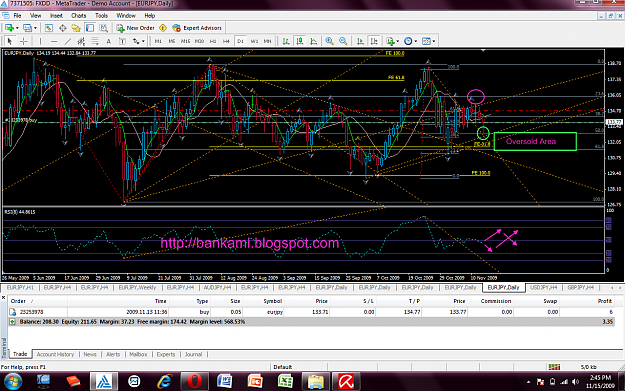
Task: Open the Insert menu
Action: (x=56, y=16)
